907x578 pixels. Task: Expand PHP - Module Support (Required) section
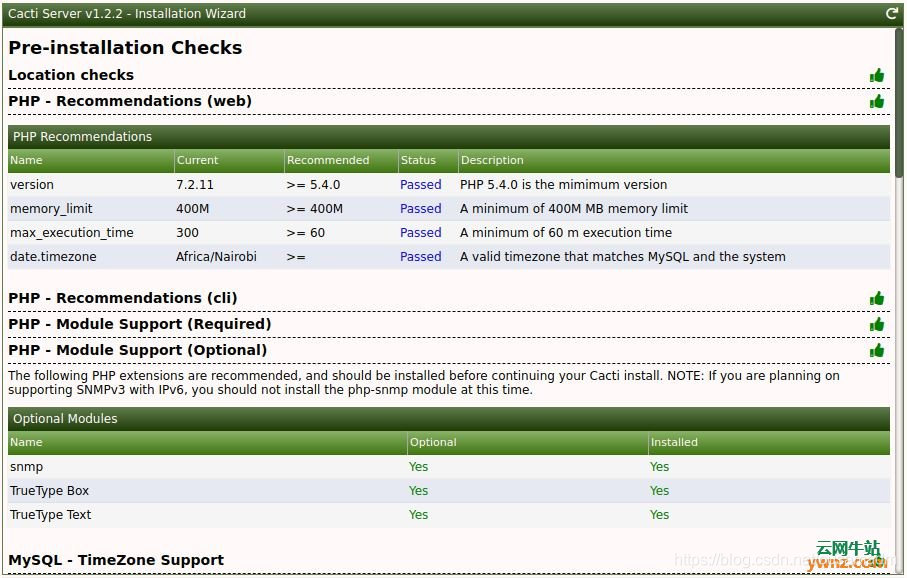coord(139,324)
